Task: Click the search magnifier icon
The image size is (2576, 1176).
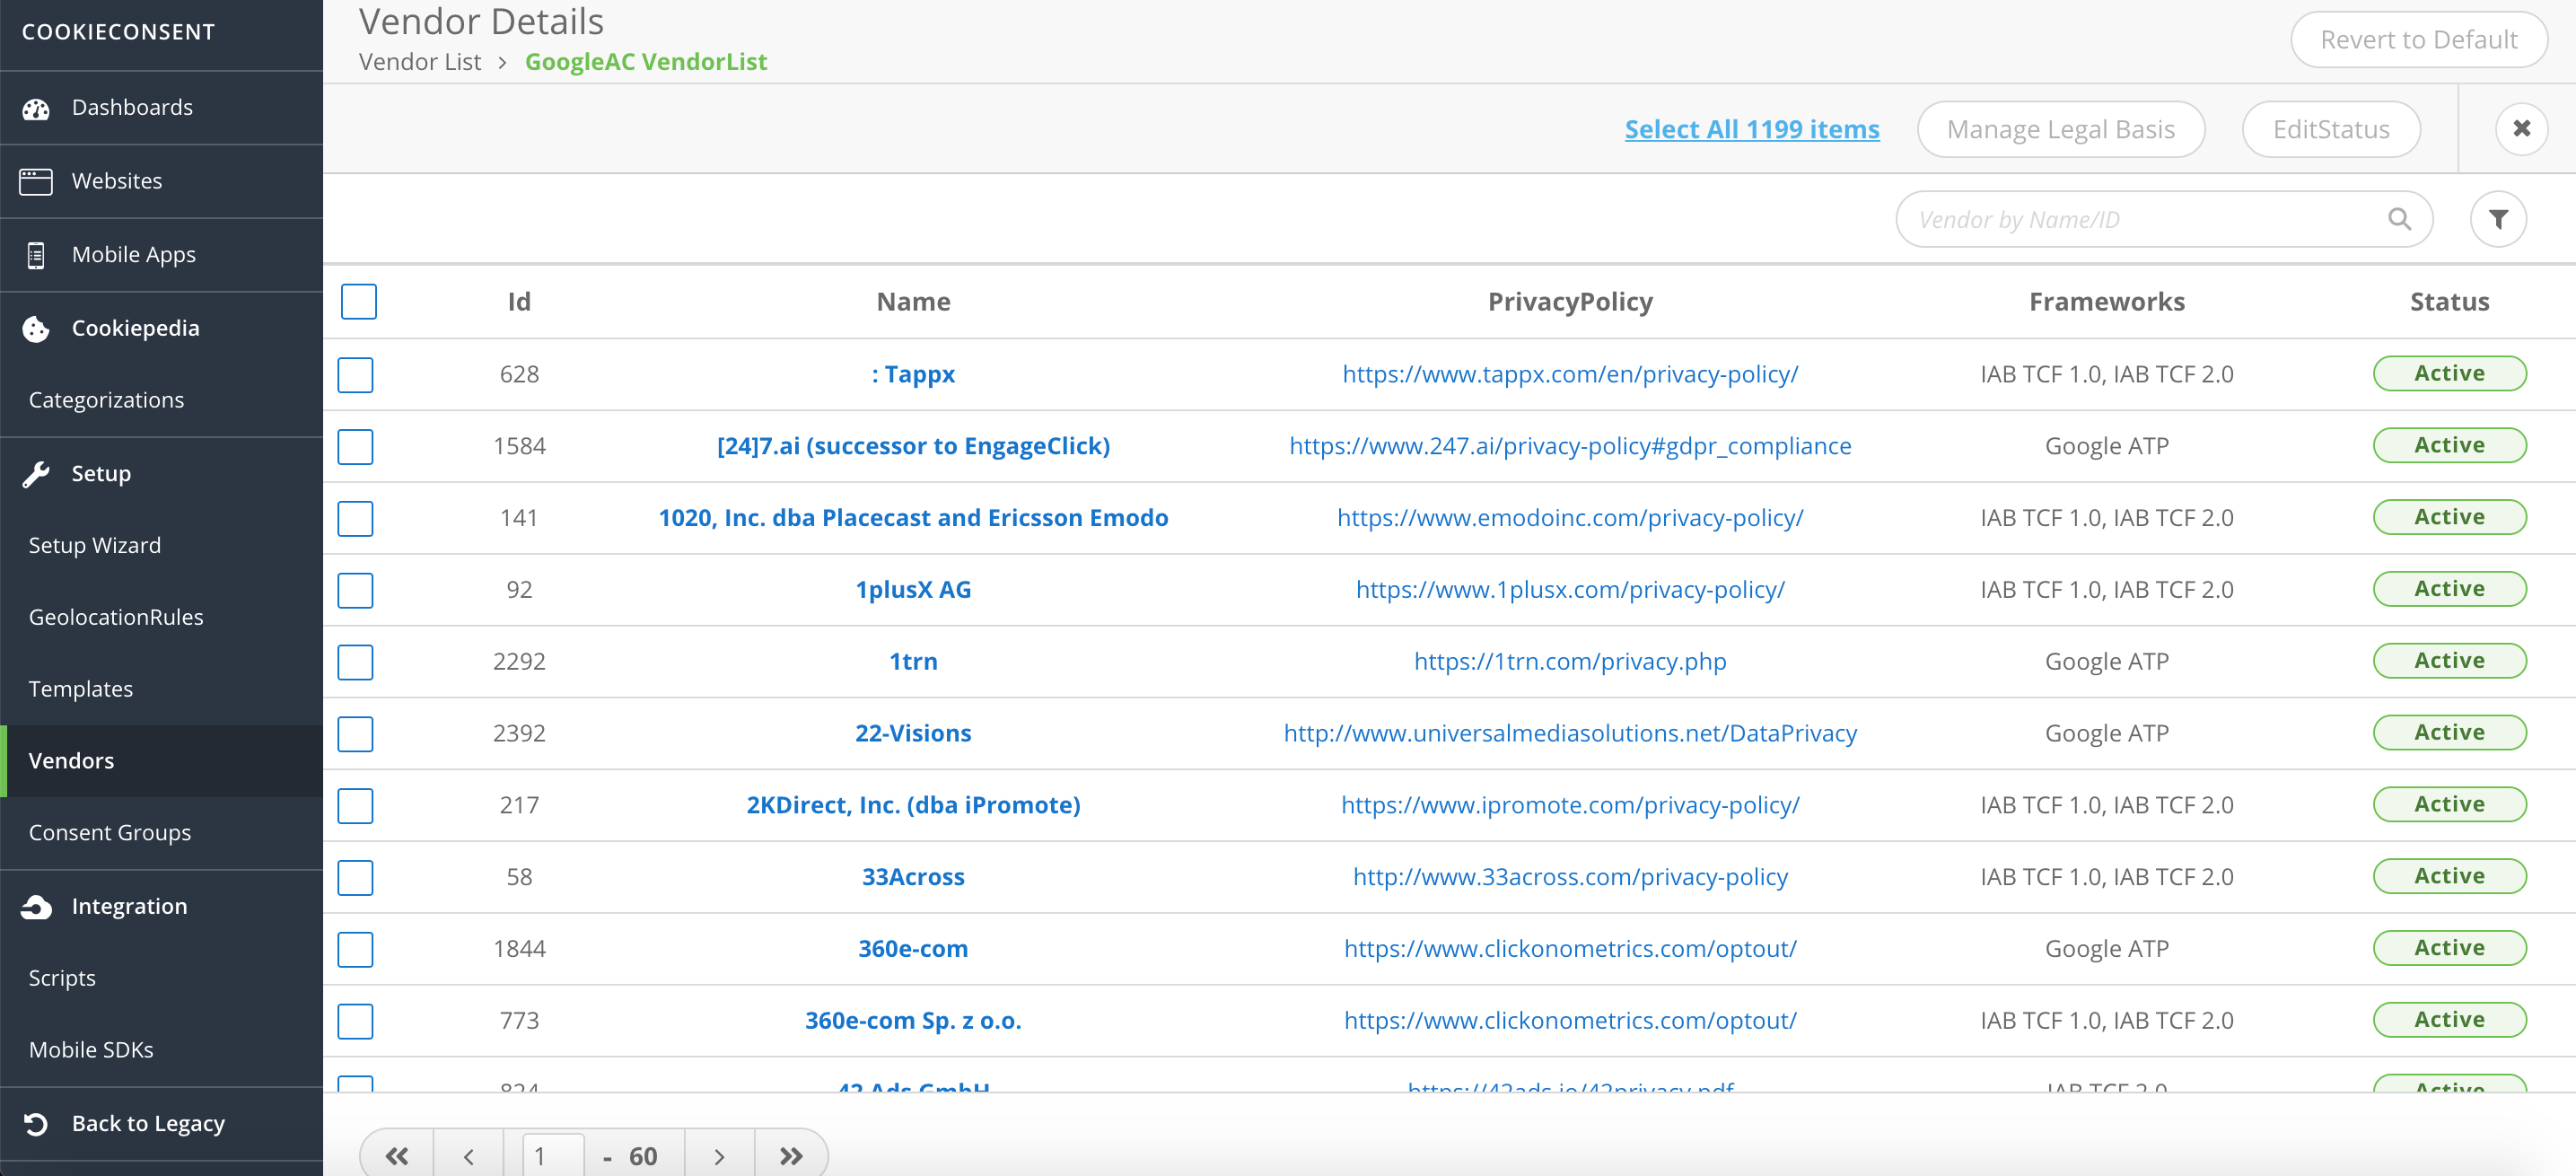Action: pyautogui.click(x=2399, y=219)
